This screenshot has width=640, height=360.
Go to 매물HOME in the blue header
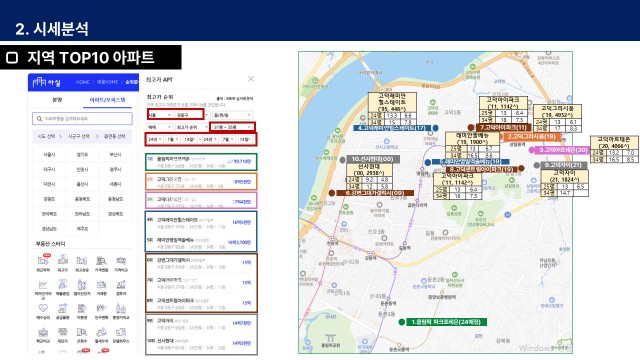pyautogui.click(x=107, y=82)
